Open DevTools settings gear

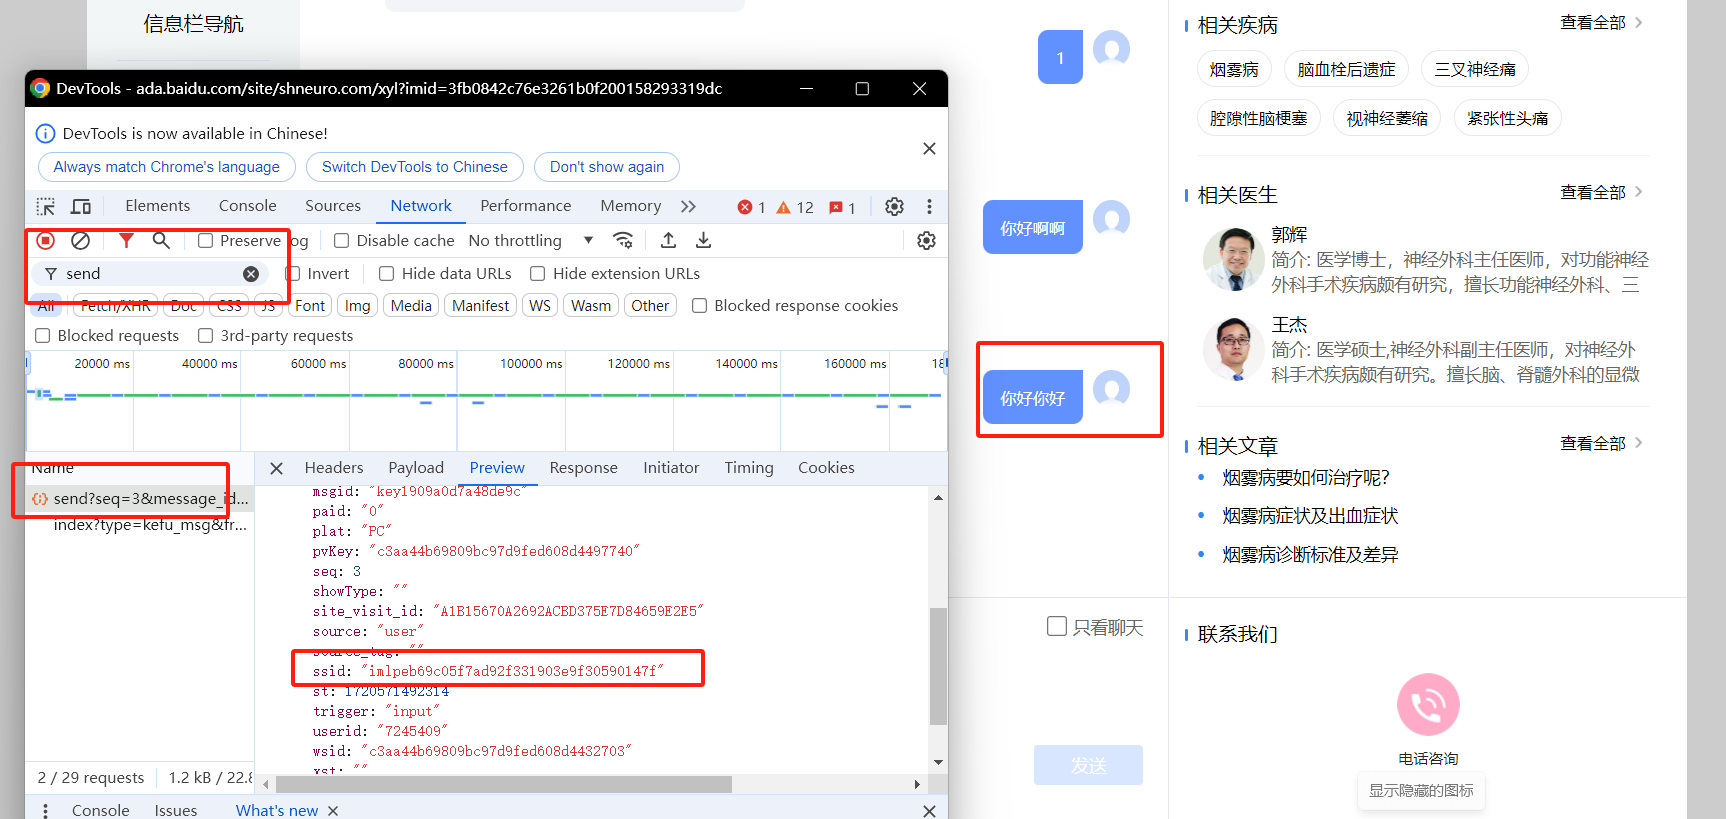(894, 206)
